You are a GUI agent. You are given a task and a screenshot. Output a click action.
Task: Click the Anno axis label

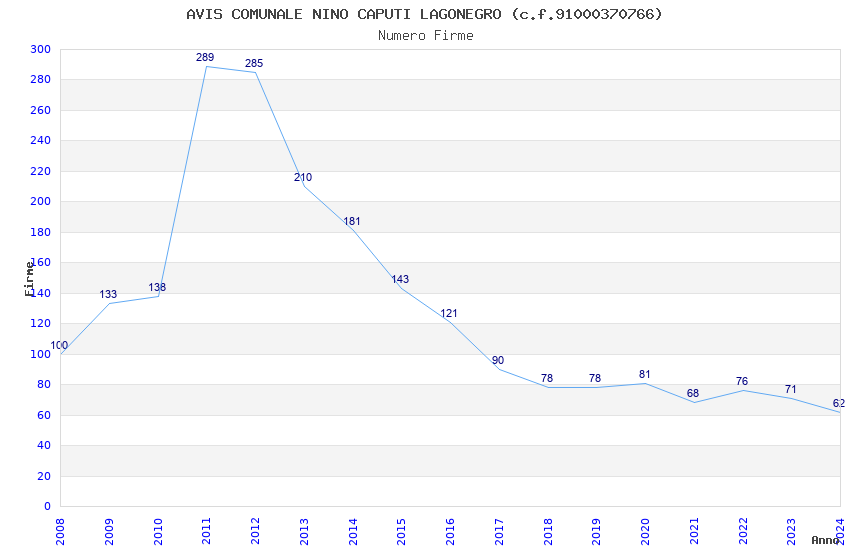(x=825, y=540)
